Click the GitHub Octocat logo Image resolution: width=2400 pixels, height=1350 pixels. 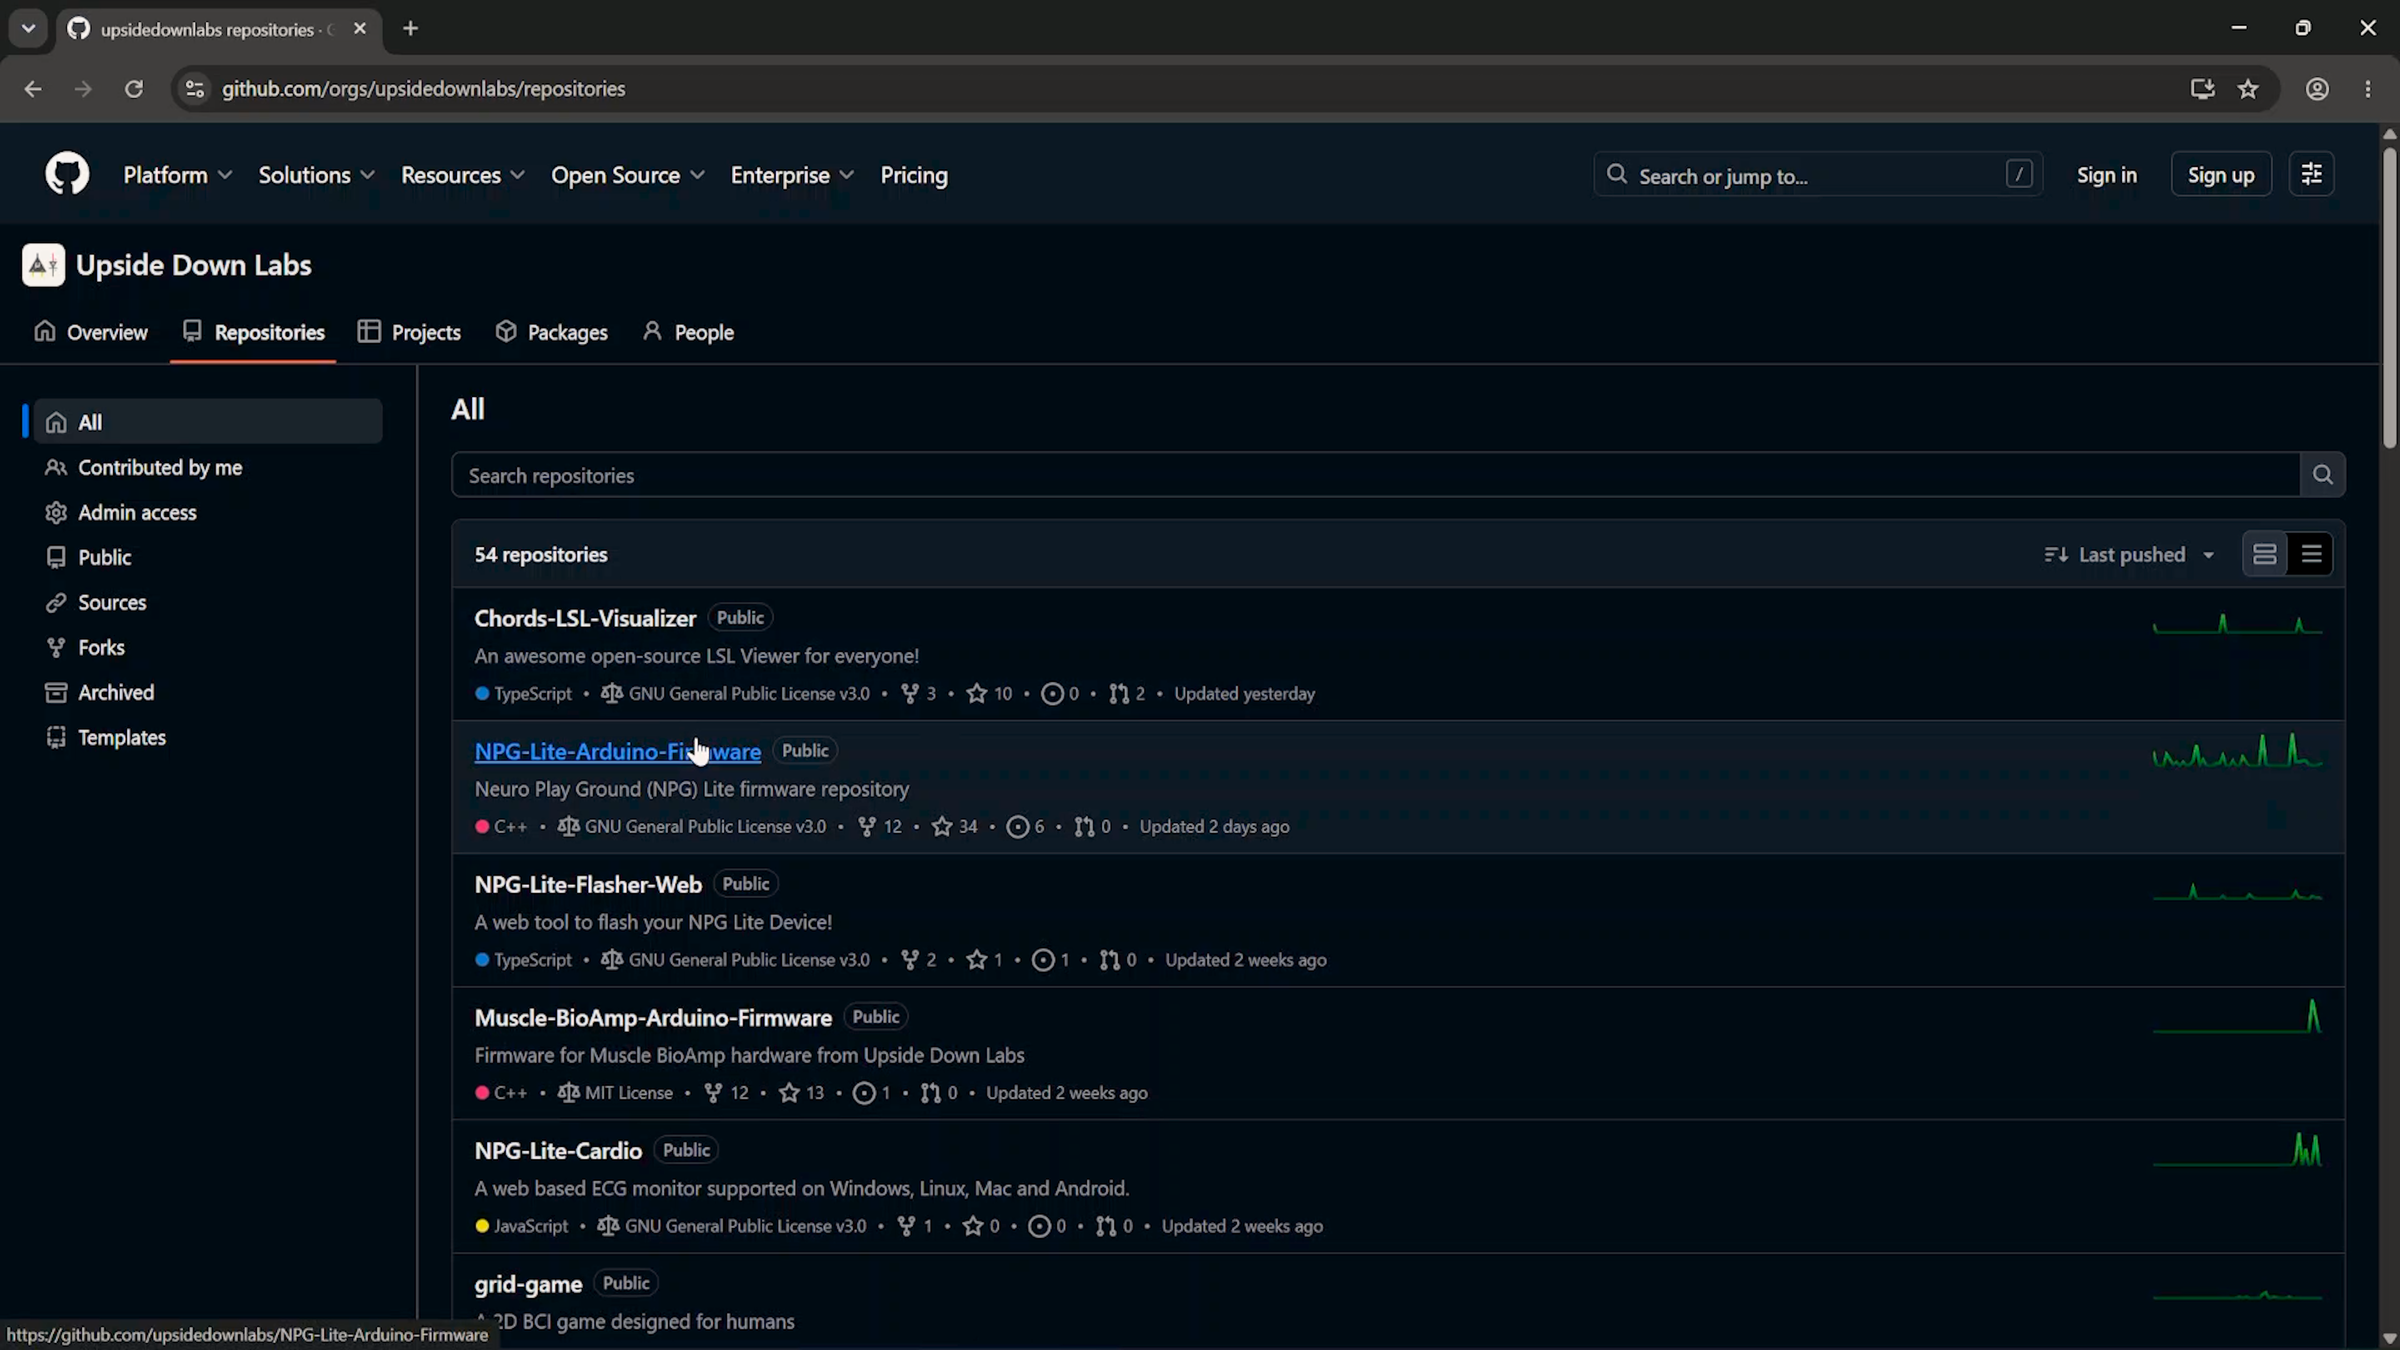pos(67,174)
